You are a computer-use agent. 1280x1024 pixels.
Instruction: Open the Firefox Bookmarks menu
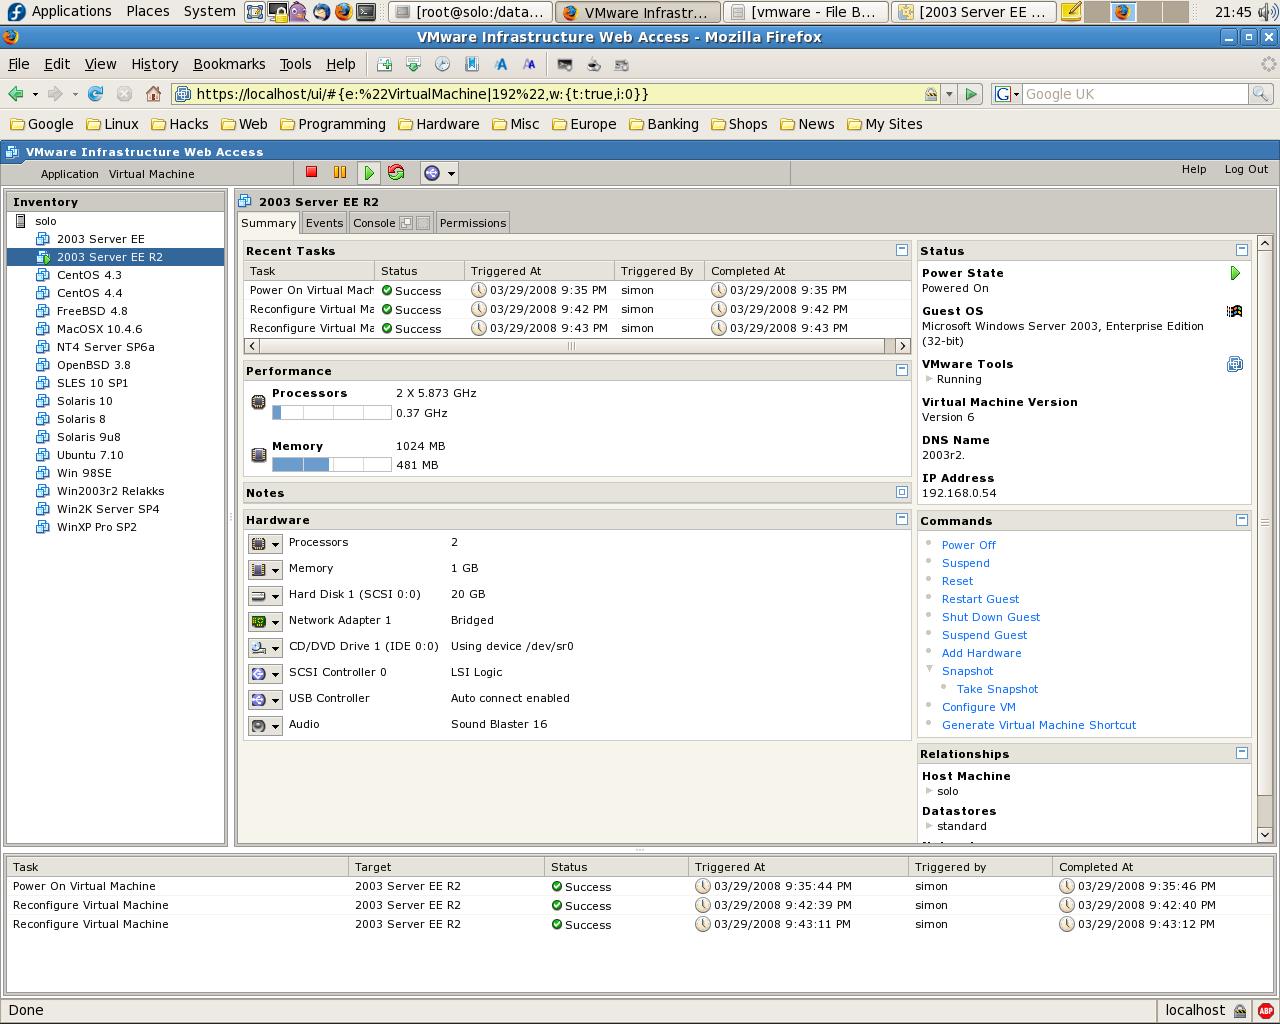point(229,64)
